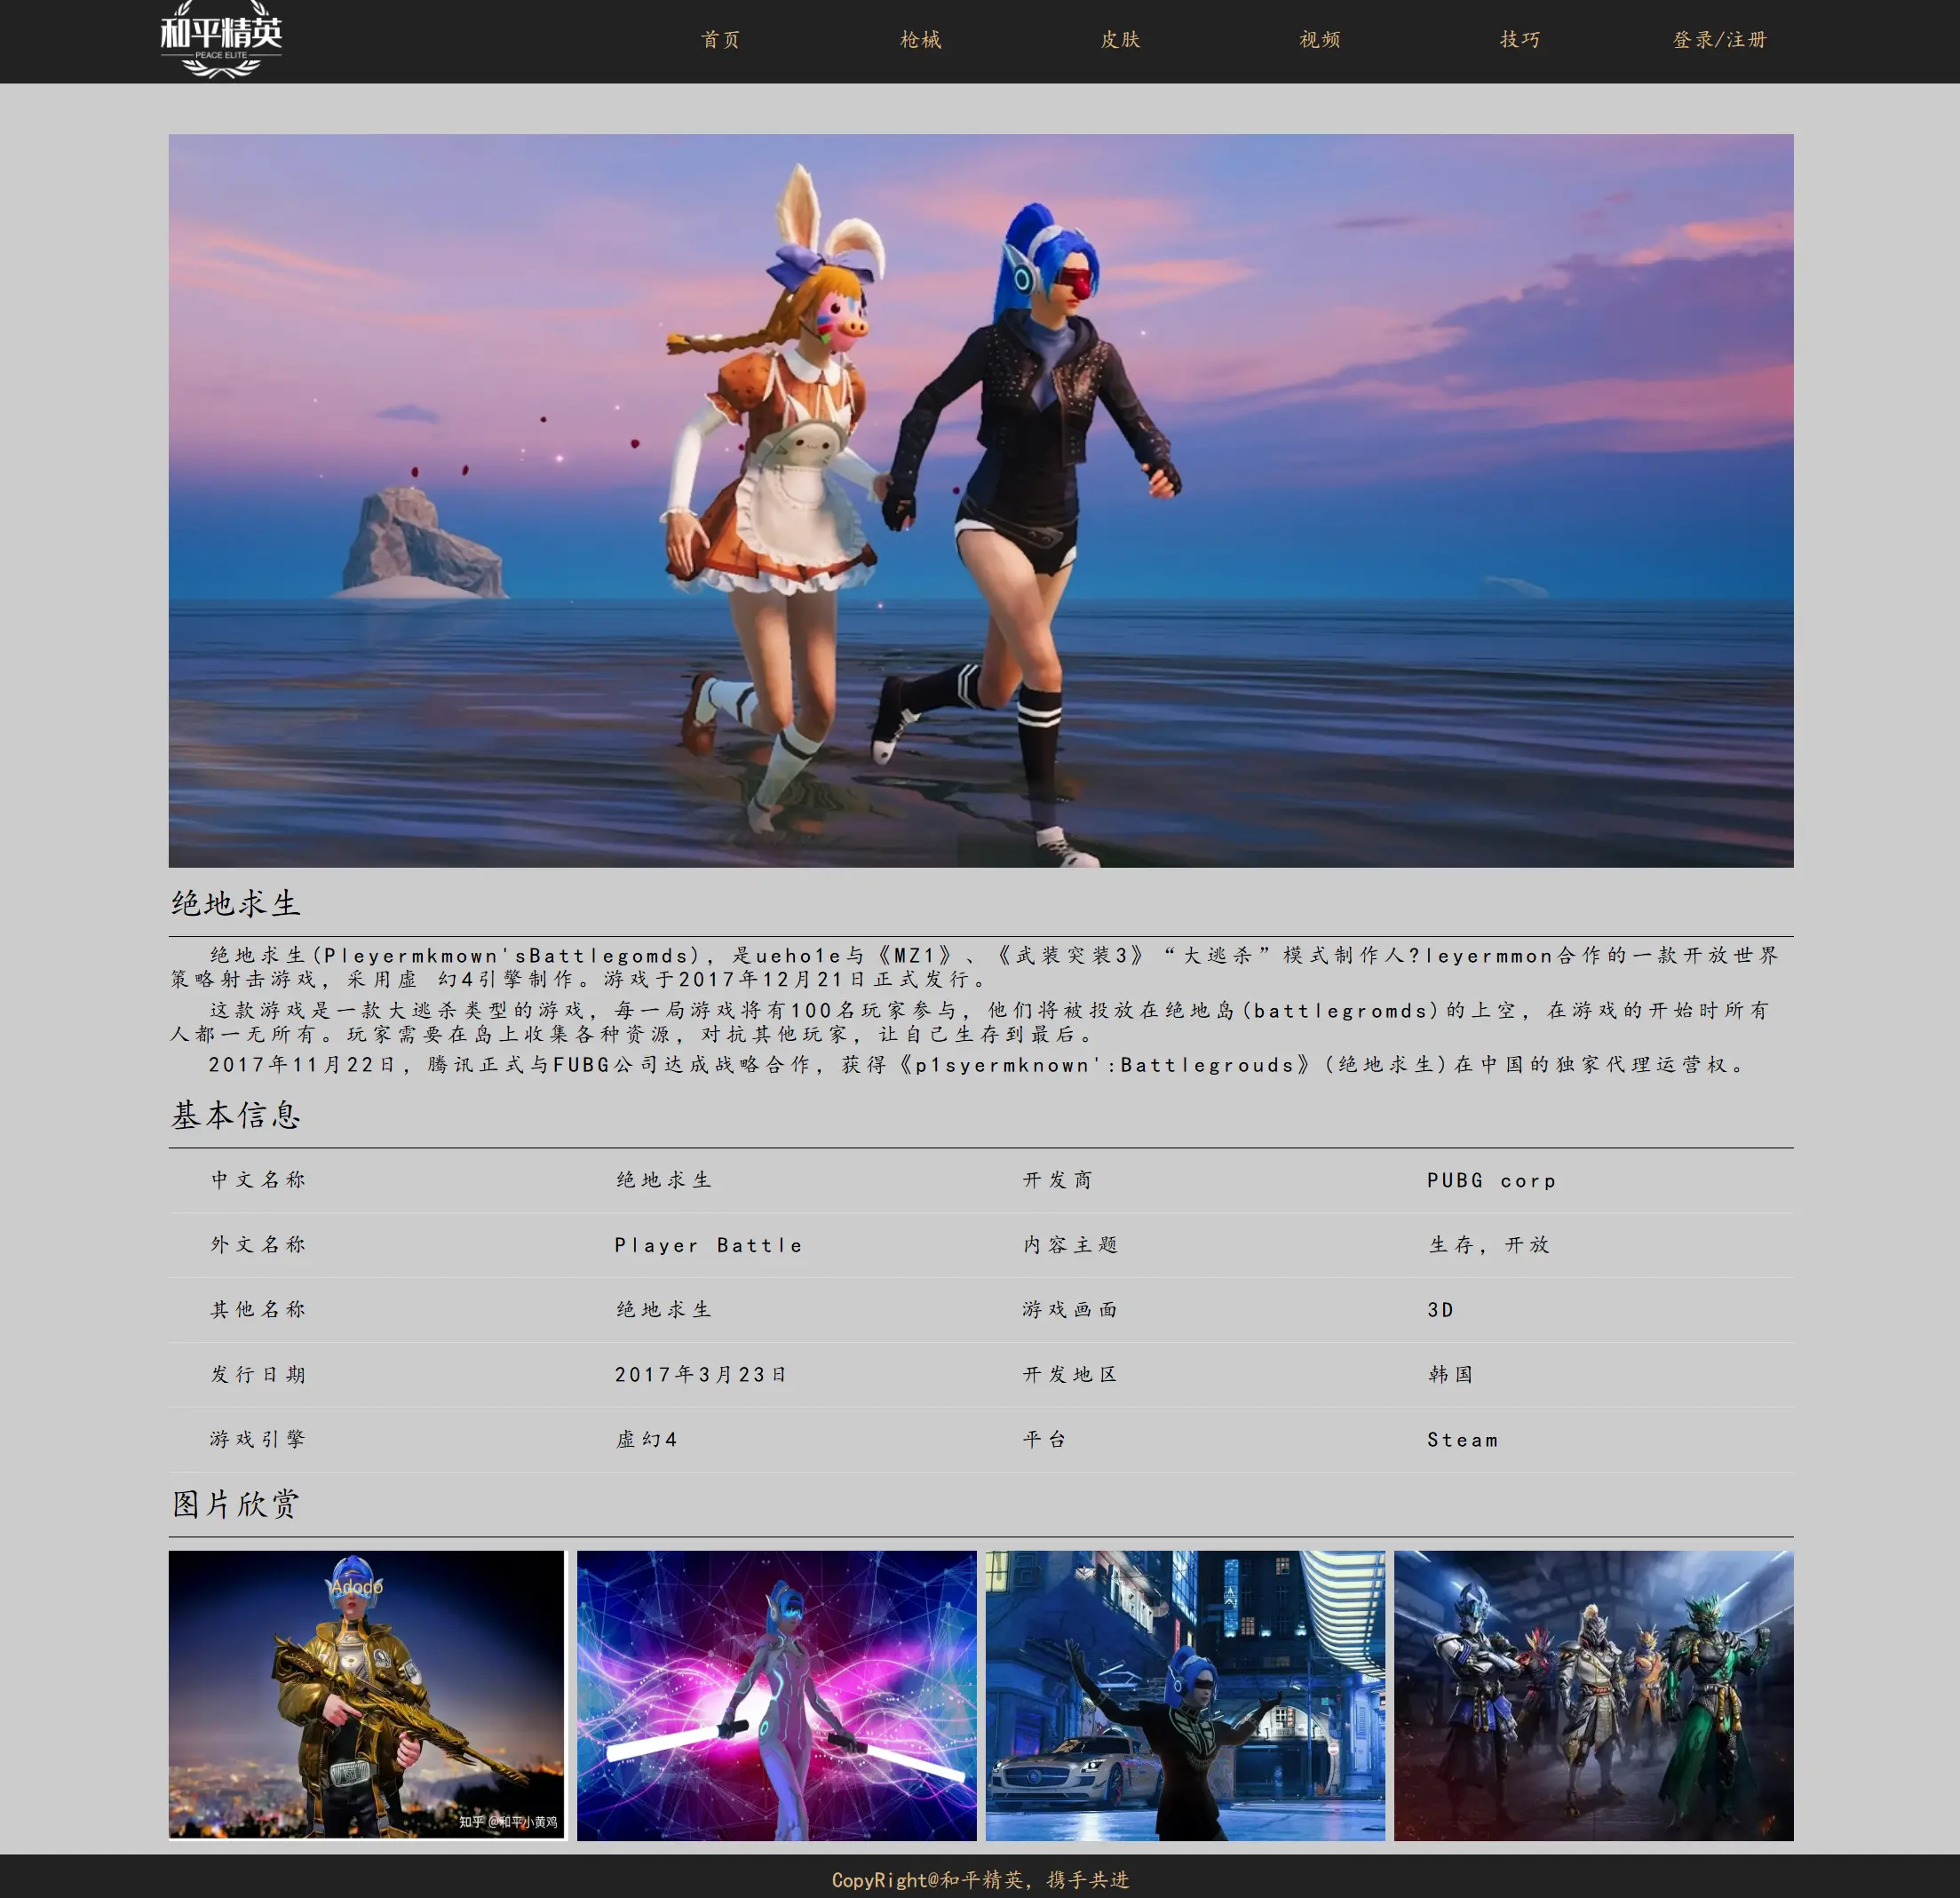
Task: Open the 技巧 nav item
Action: click(x=1520, y=40)
